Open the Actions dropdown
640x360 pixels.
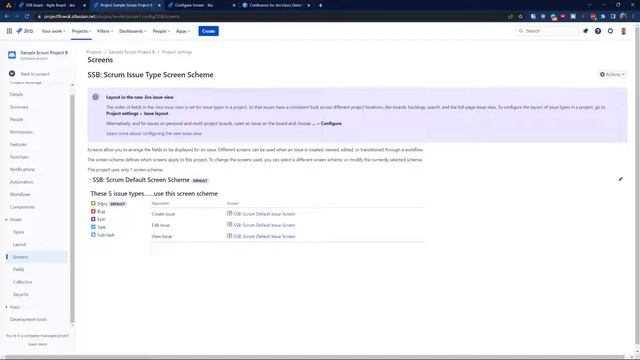pos(612,74)
